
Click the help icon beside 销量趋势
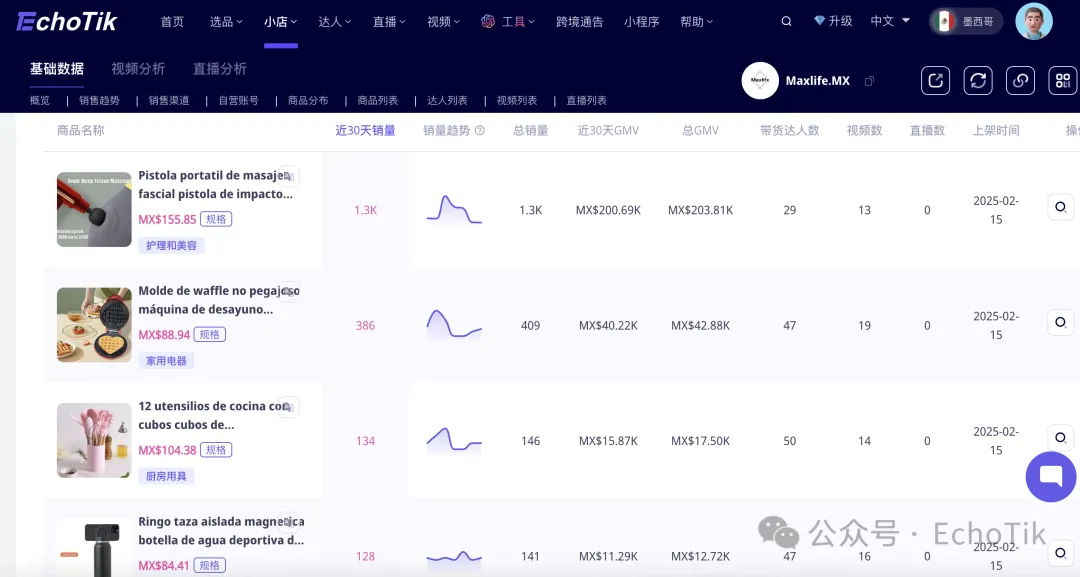(480, 130)
